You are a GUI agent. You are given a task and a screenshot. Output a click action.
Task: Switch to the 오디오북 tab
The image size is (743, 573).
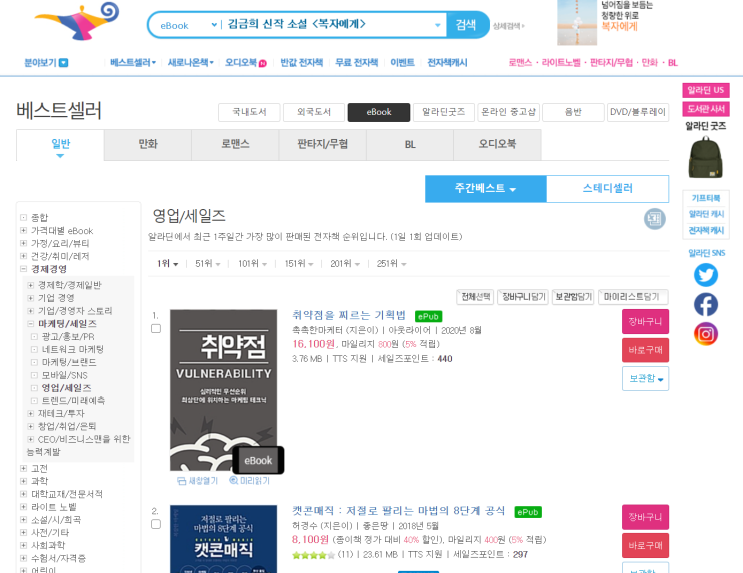click(497, 145)
